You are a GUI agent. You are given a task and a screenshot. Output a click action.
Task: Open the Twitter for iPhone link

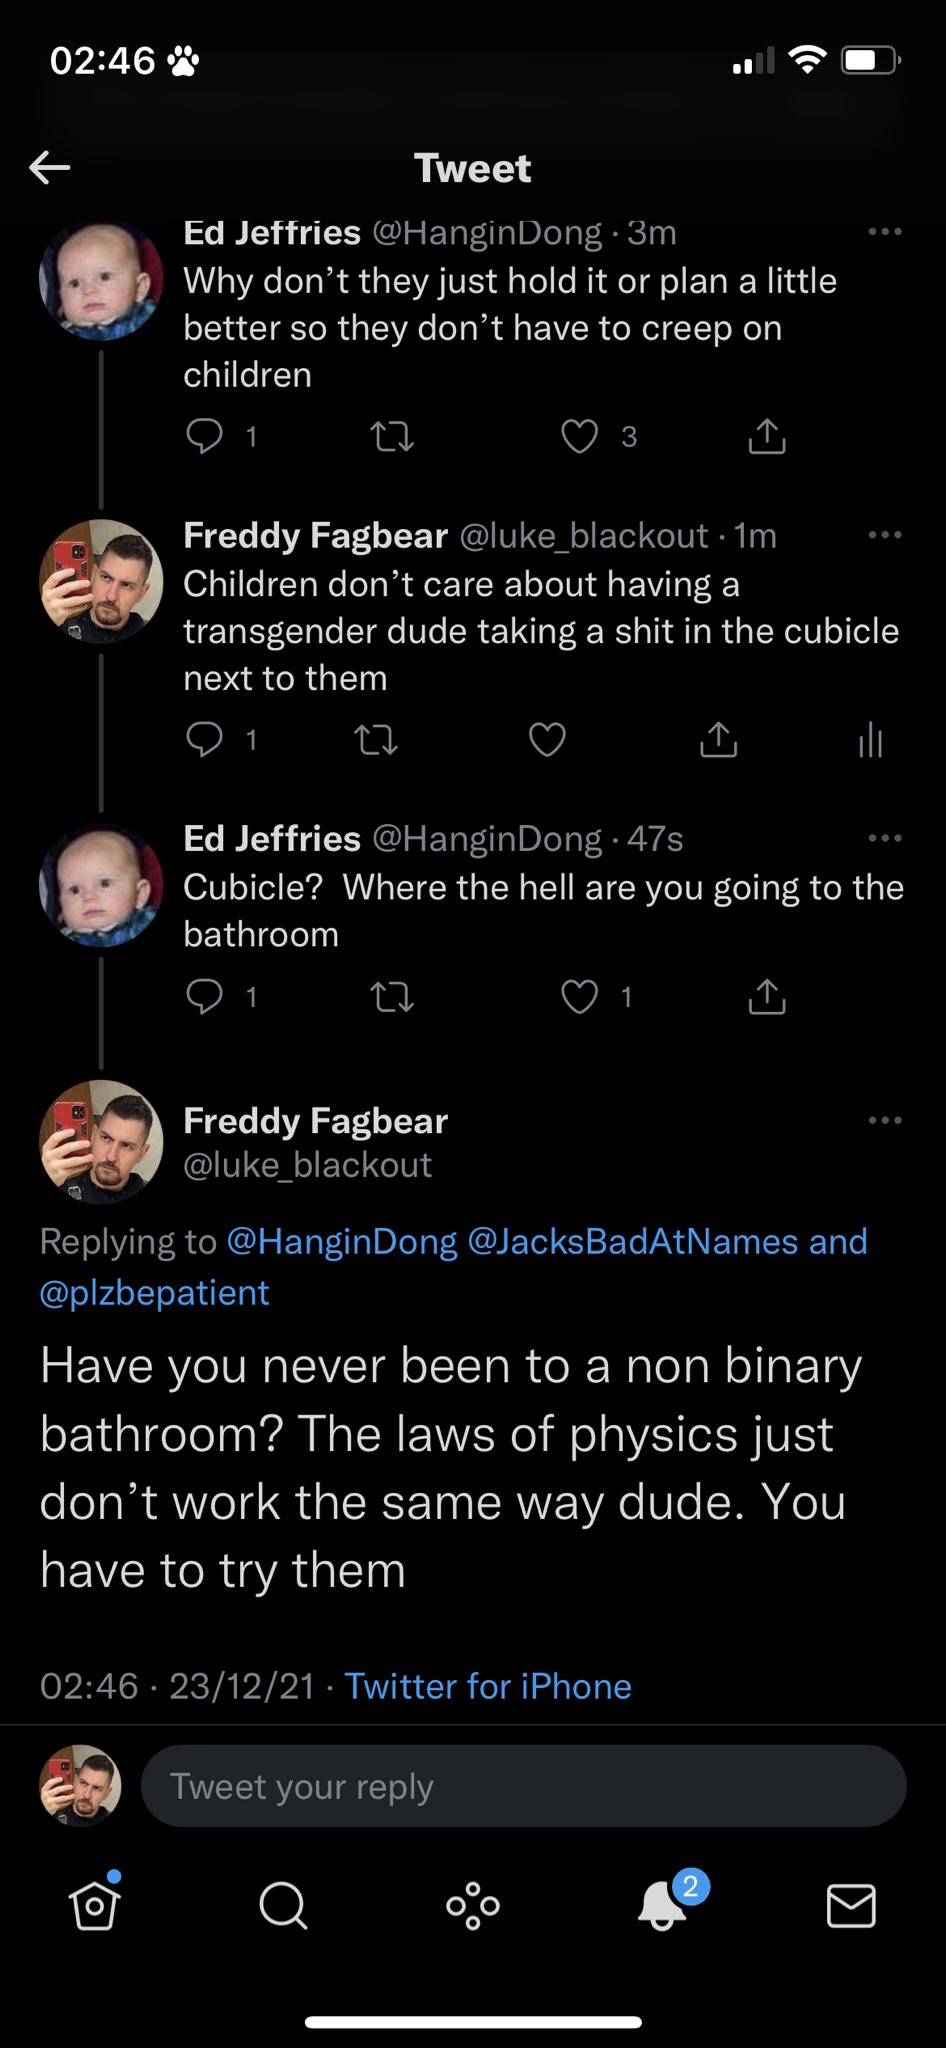(488, 1686)
